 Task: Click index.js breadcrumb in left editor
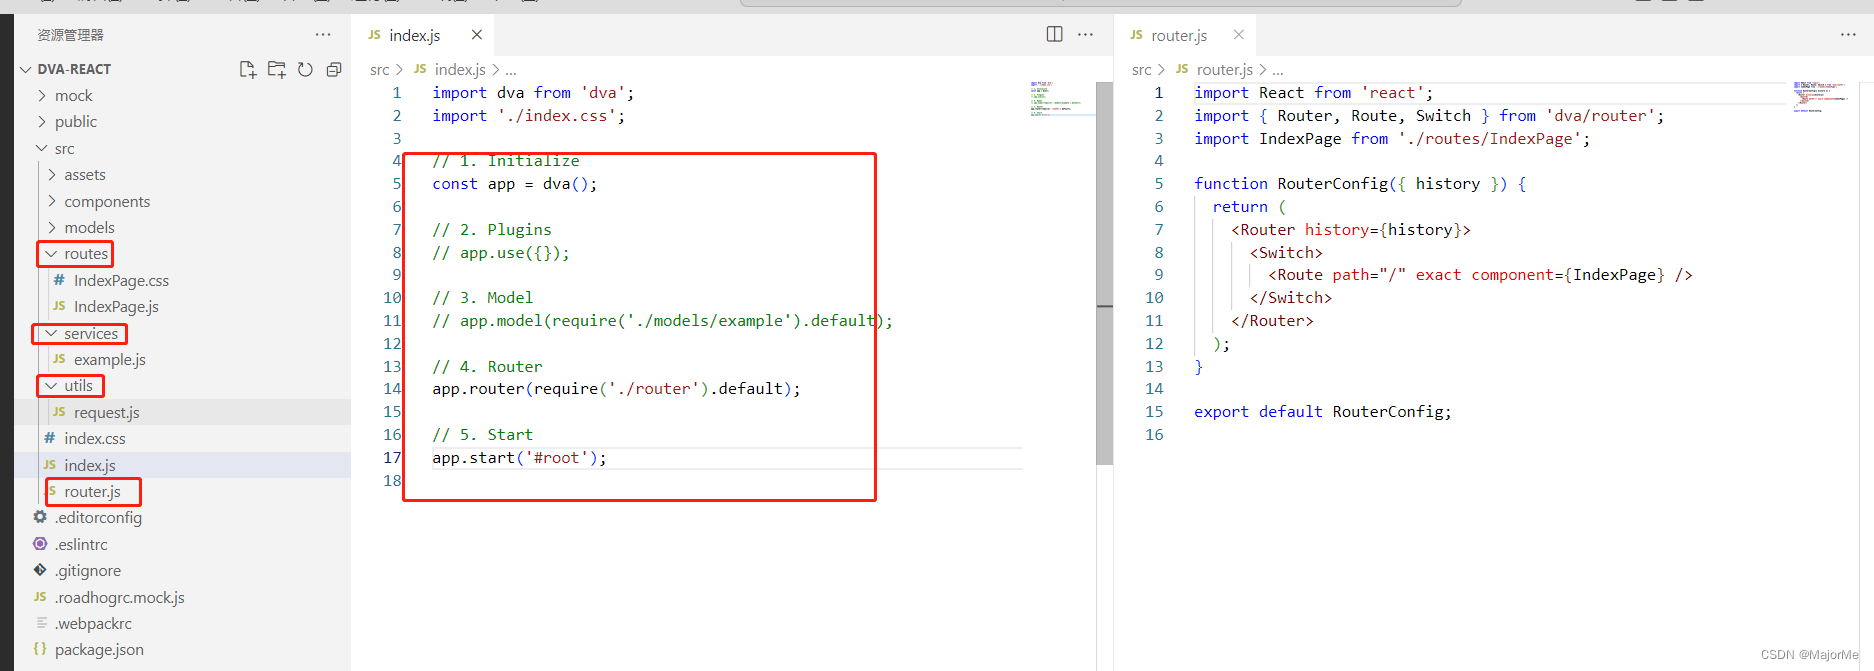coord(460,69)
